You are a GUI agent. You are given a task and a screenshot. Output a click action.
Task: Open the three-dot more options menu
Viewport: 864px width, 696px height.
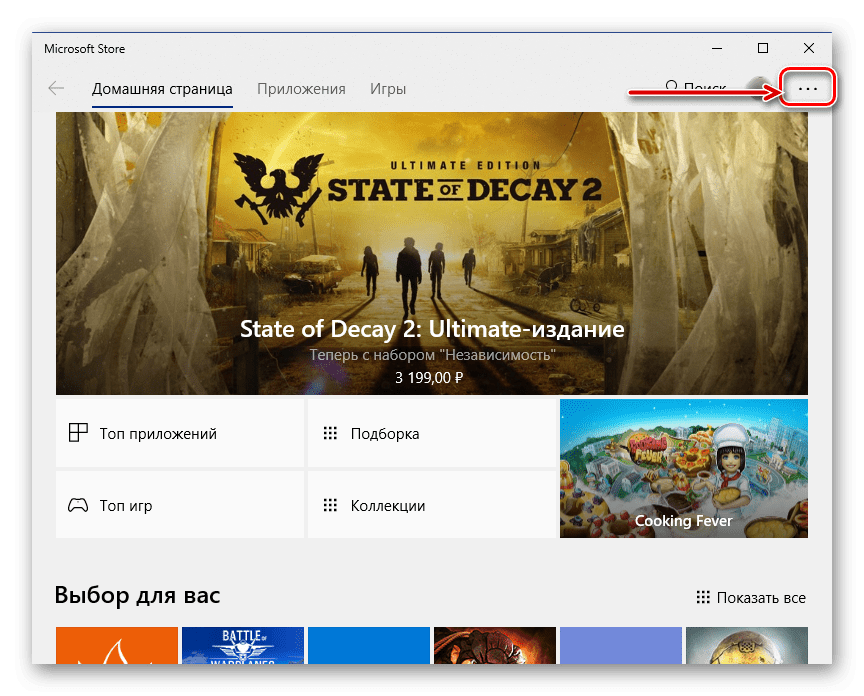coord(807,89)
